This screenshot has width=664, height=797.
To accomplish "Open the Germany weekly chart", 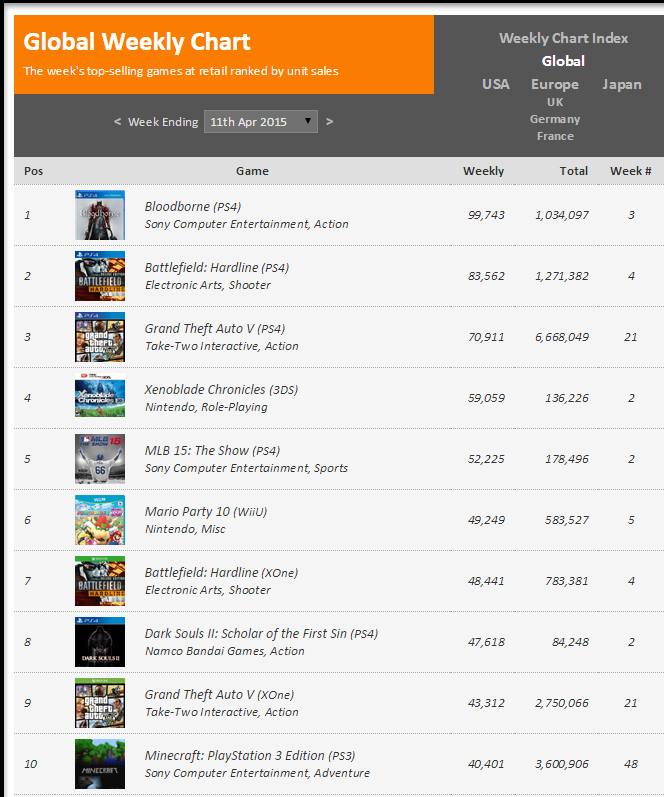I will [555, 119].
